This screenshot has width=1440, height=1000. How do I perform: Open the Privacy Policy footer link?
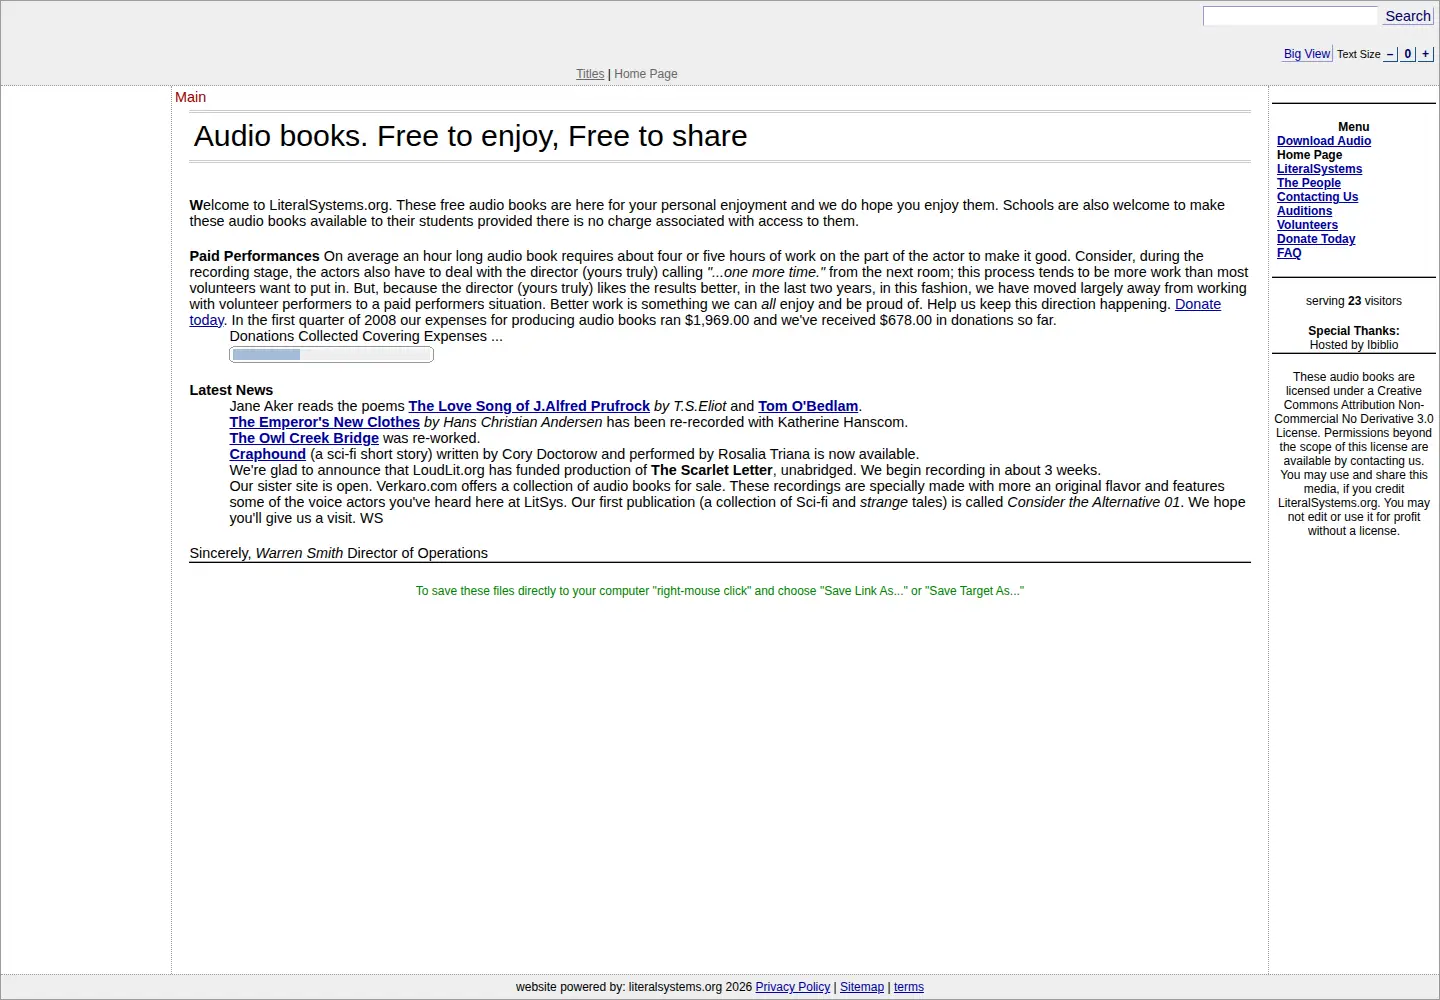tap(793, 987)
